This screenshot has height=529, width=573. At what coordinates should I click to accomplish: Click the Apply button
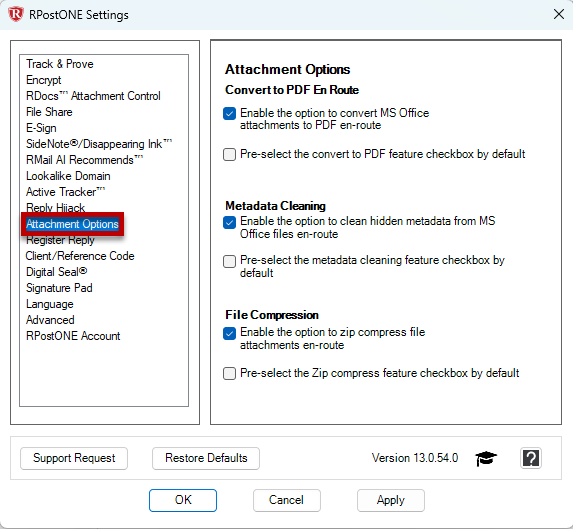[x=391, y=500]
